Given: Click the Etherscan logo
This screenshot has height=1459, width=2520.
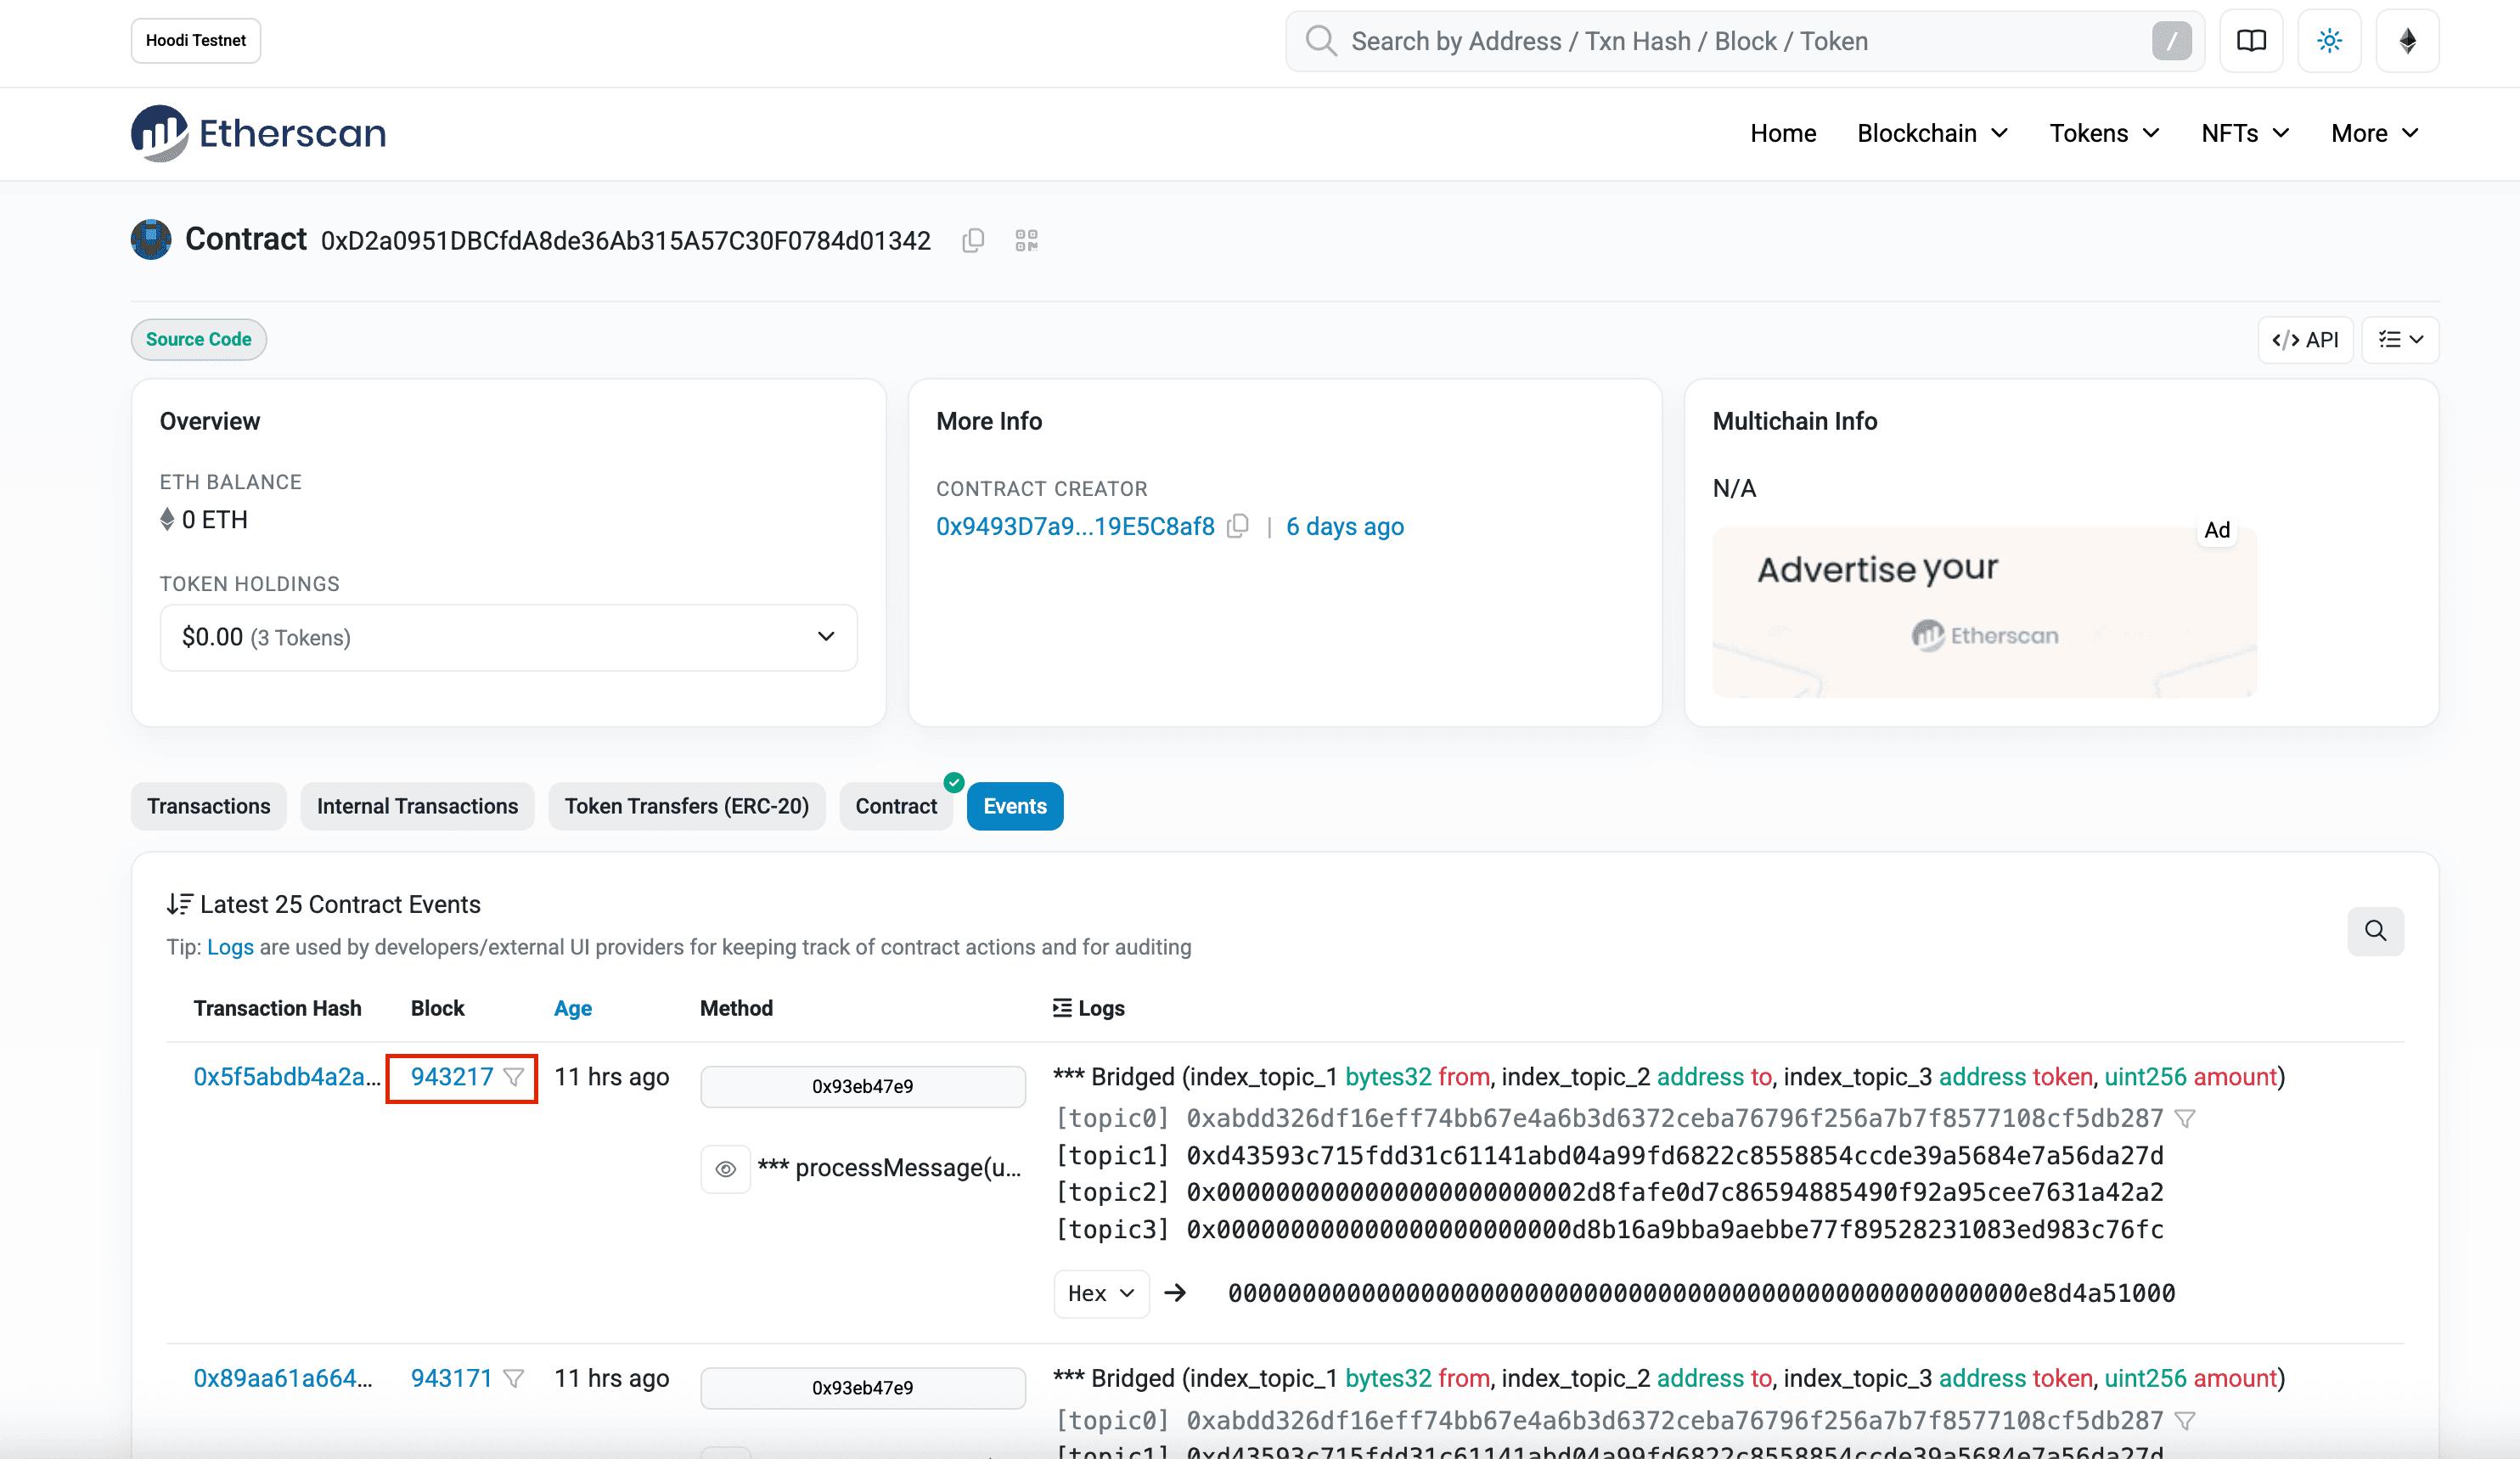Looking at the screenshot, I should pyautogui.click(x=258, y=132).
